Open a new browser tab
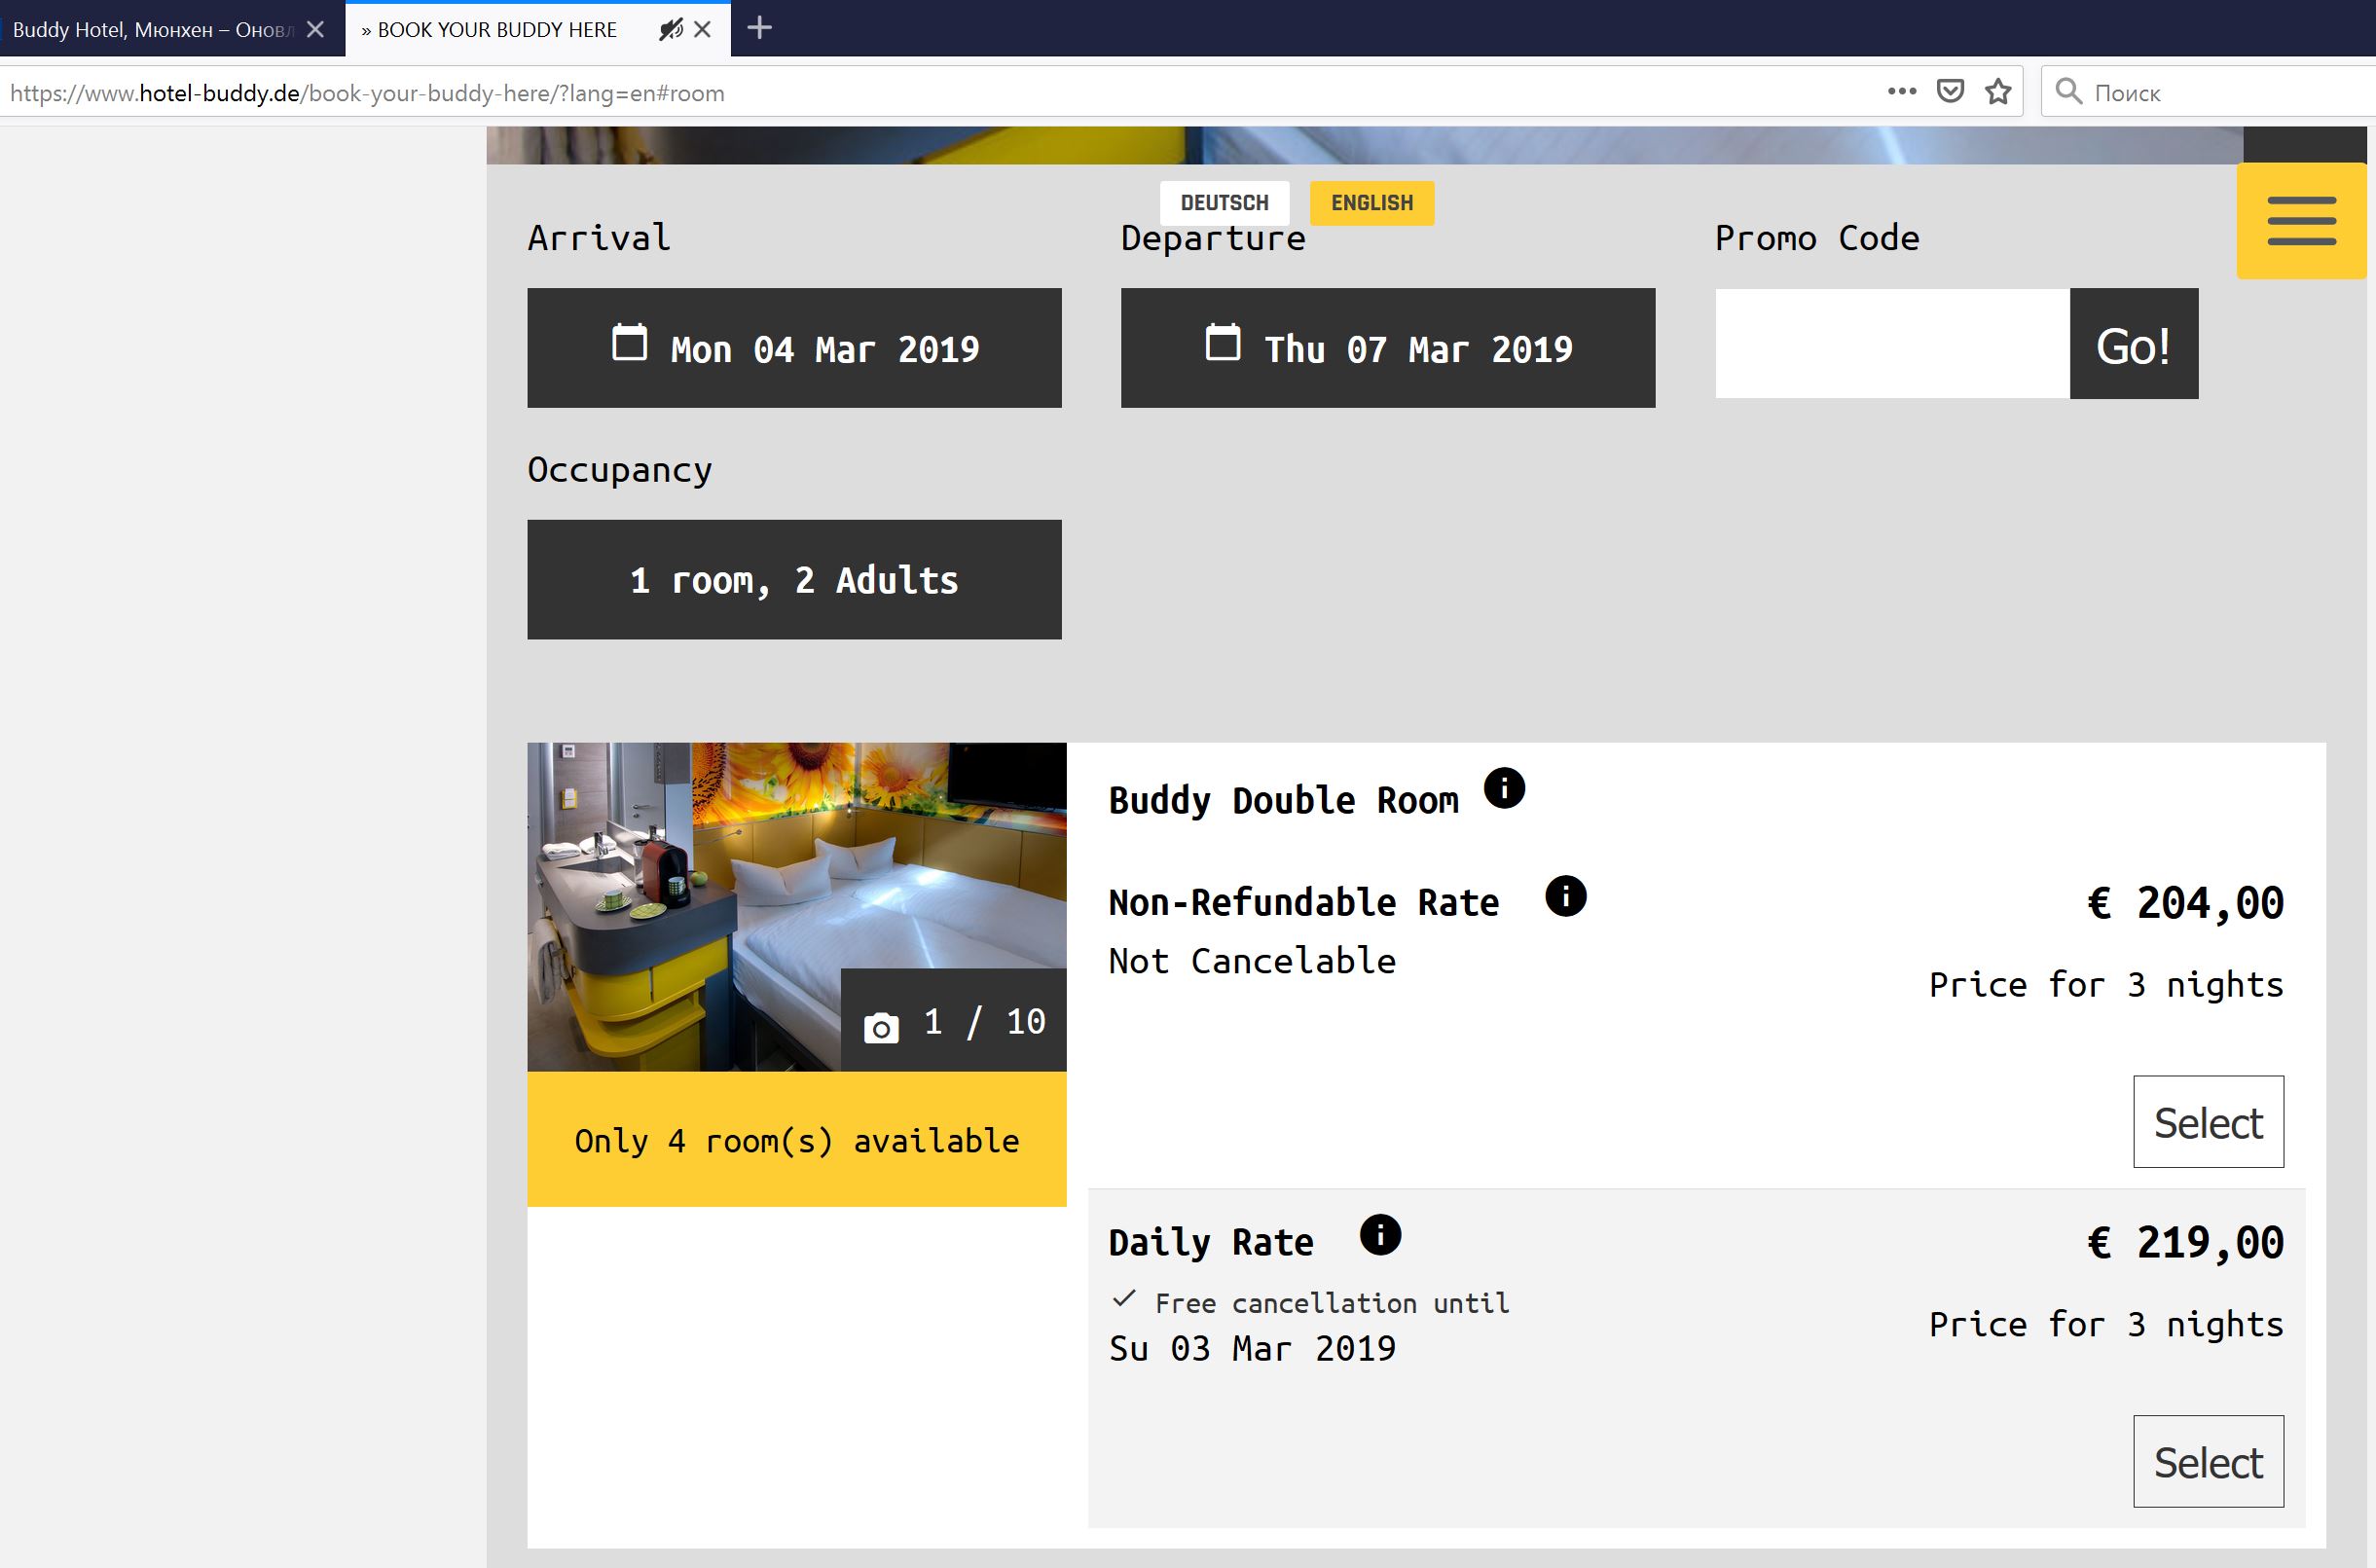Viewport: 2376px width, 1568px height. (759, 28)
